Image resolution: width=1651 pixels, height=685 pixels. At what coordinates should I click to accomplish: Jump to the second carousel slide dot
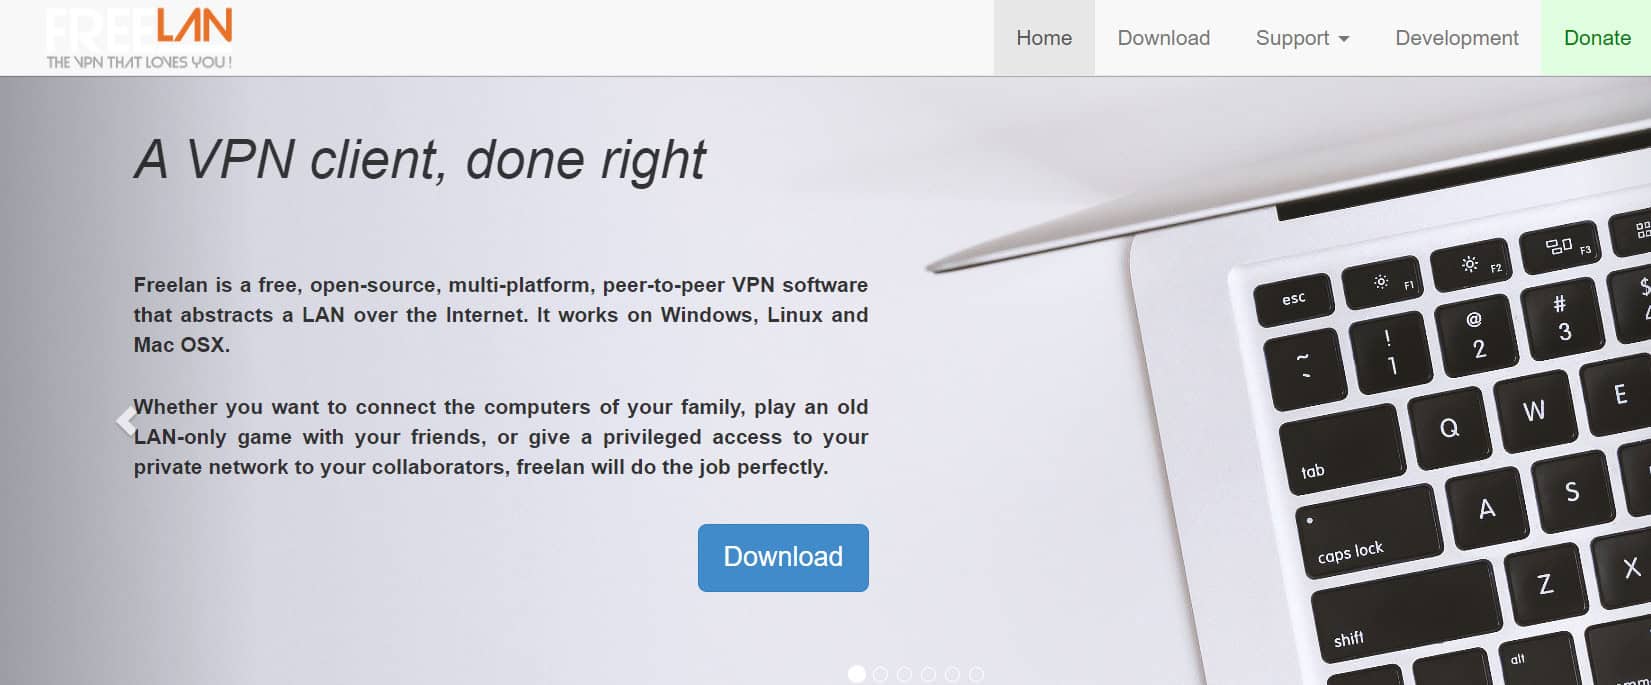click(x=880, y=674)
